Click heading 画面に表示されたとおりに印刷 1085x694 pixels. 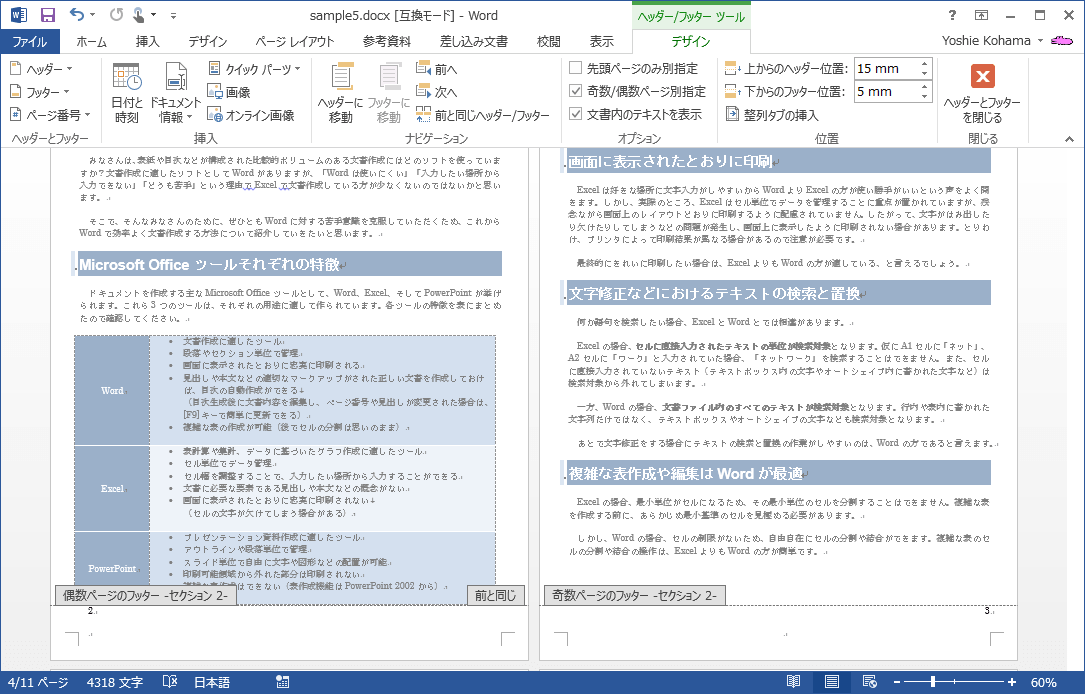pos(670,161)
